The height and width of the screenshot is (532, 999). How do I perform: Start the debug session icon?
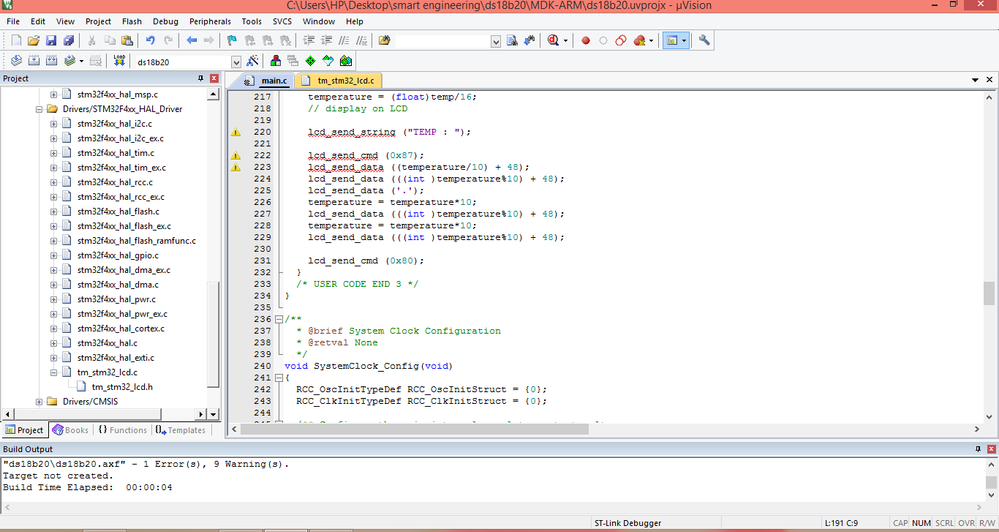[x=553, y=40]
